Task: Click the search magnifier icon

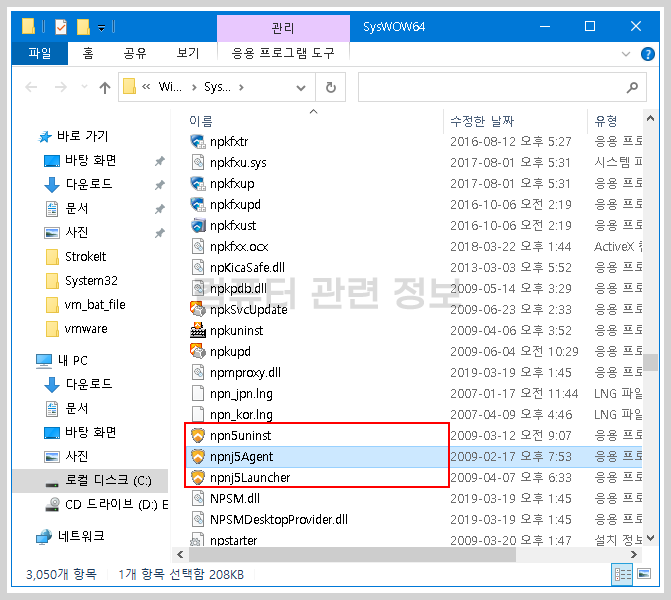Action: (x=632, y=87)
